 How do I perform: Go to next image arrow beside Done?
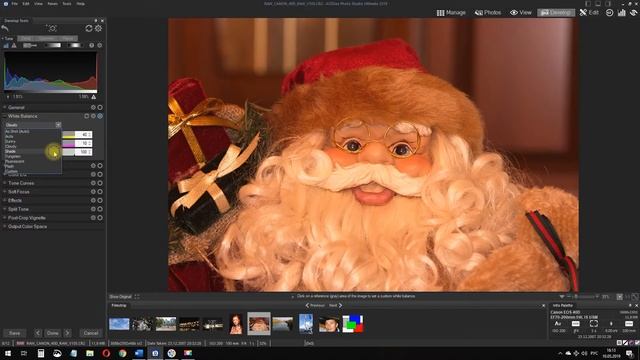(x=67, y=333)
